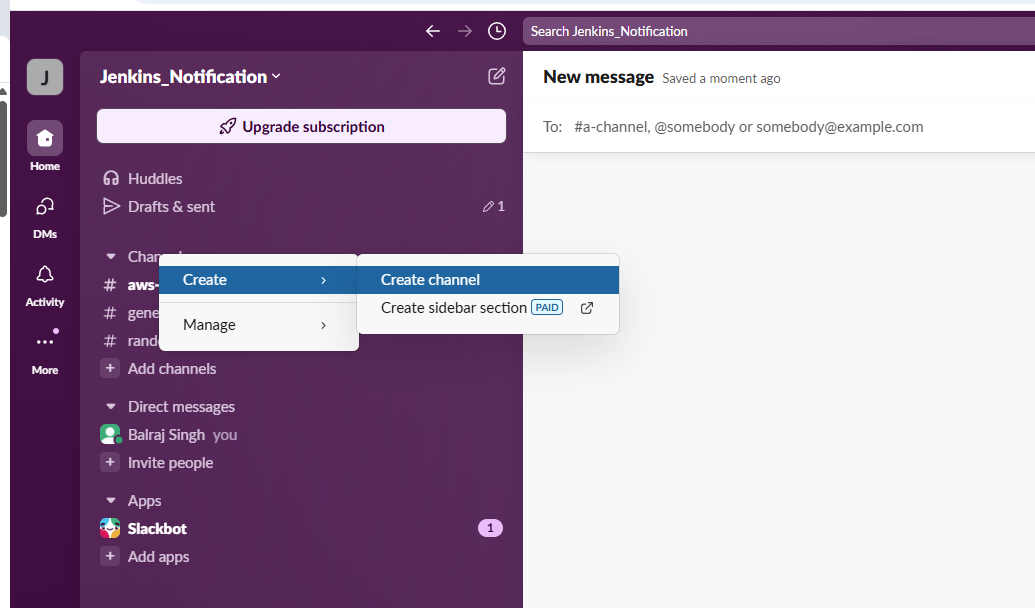Click Invite people
Screen dimensions: 1035x608
pos(170,462)
